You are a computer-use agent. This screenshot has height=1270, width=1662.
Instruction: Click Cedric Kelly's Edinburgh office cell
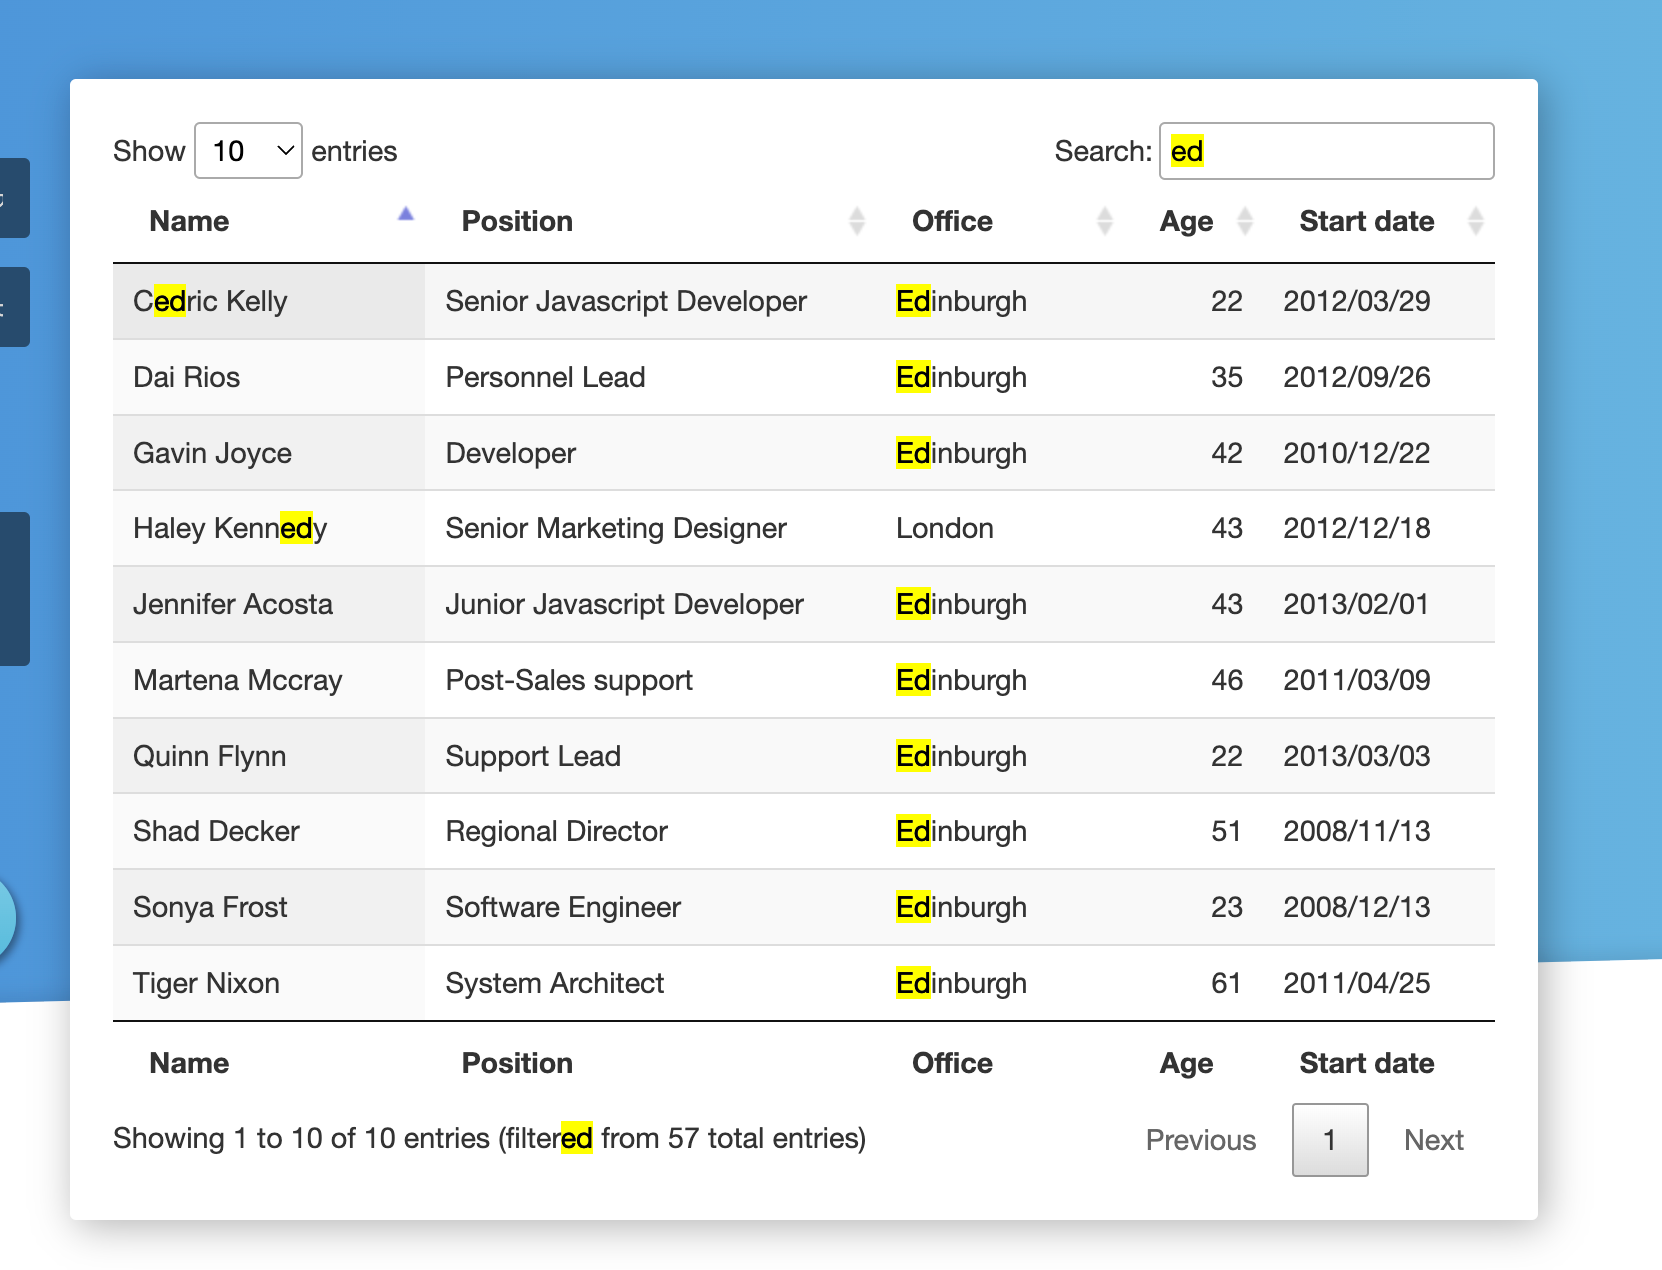coord(1000,301)
